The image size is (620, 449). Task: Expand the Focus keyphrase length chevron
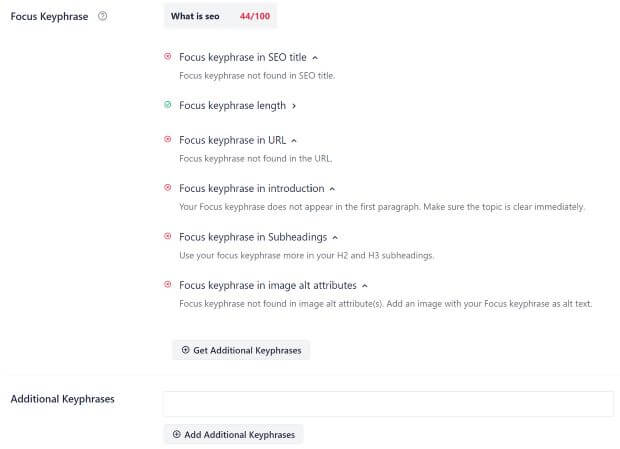point(294,106)
